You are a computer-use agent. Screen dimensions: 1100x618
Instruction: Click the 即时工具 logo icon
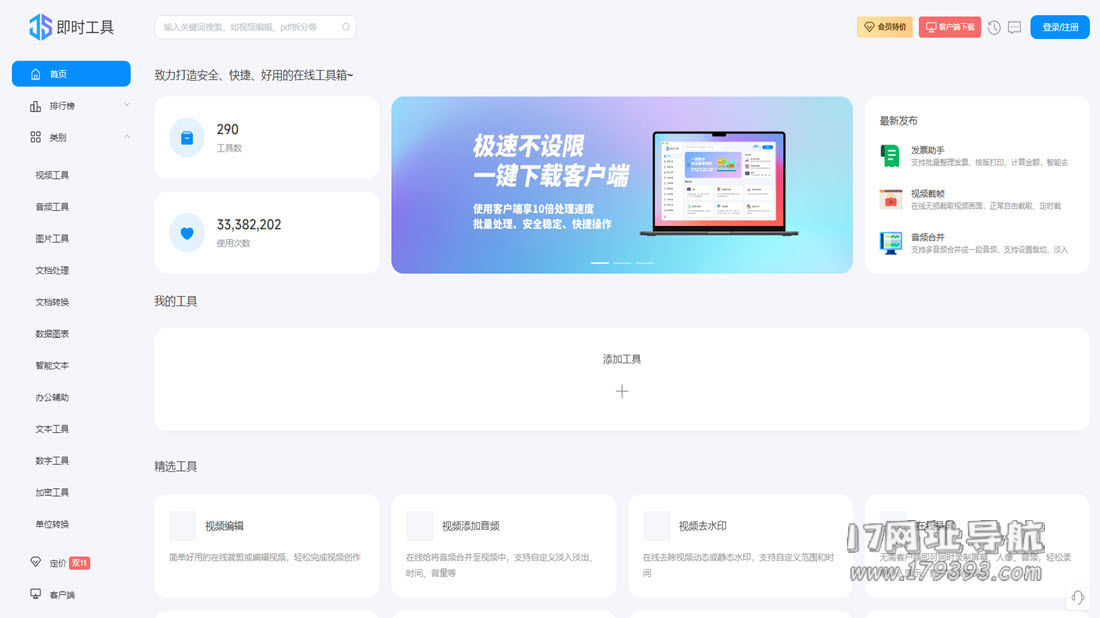(x=40, y=27)
